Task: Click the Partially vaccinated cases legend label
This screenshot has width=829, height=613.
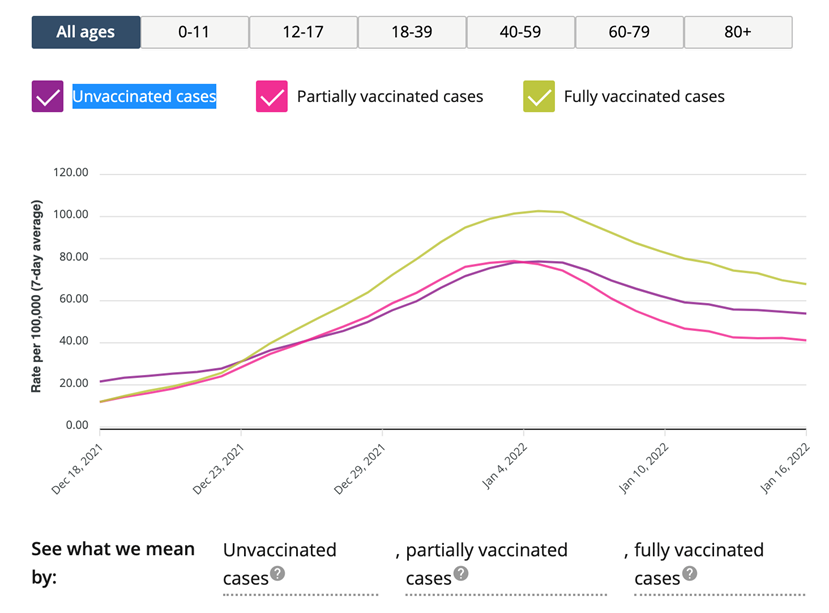Action: tap(390, 97)
